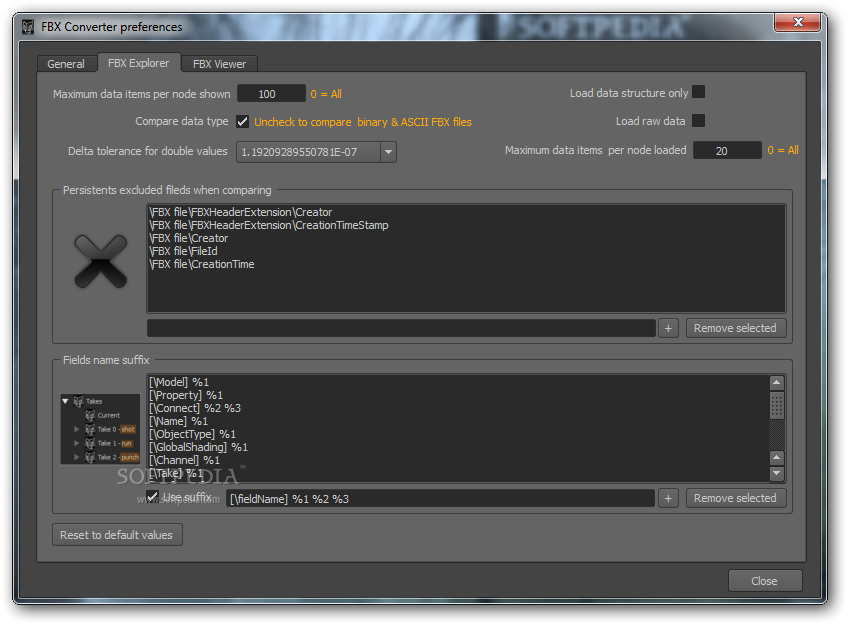Click the Delta tolerance value field
The height and width of the screenshot is (625, 848).
(x=308, y=152)
